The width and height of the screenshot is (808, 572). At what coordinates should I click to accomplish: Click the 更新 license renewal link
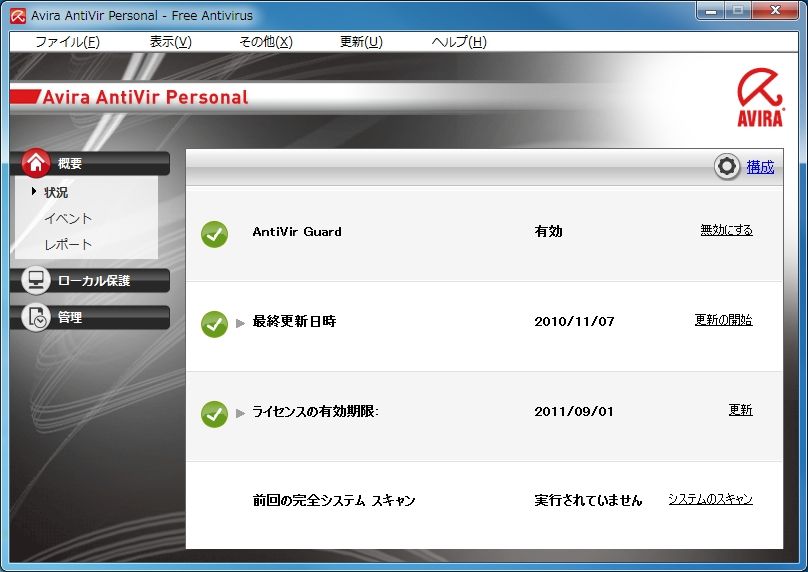740,410
